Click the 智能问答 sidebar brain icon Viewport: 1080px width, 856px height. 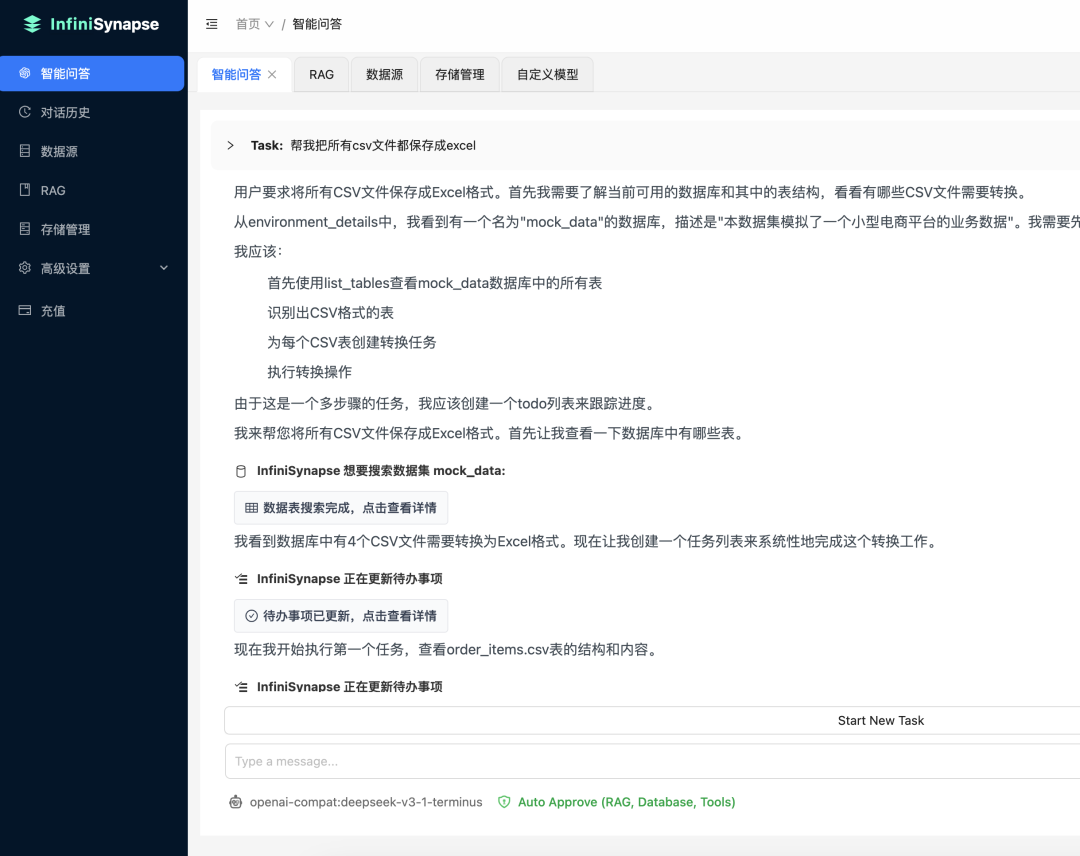[25, 73]
